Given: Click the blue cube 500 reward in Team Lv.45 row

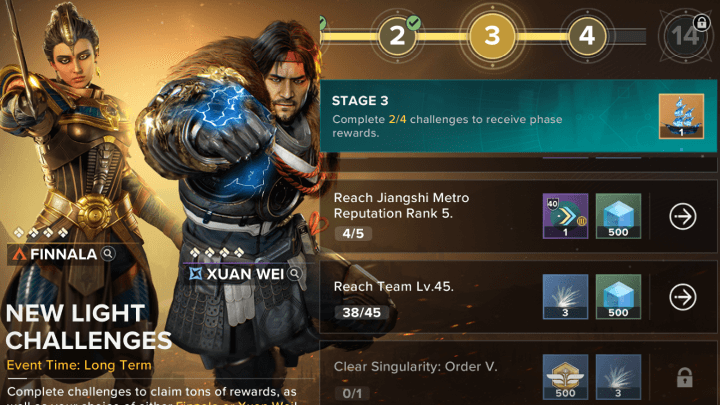Looking at the screenshot, I should [618, 297].
